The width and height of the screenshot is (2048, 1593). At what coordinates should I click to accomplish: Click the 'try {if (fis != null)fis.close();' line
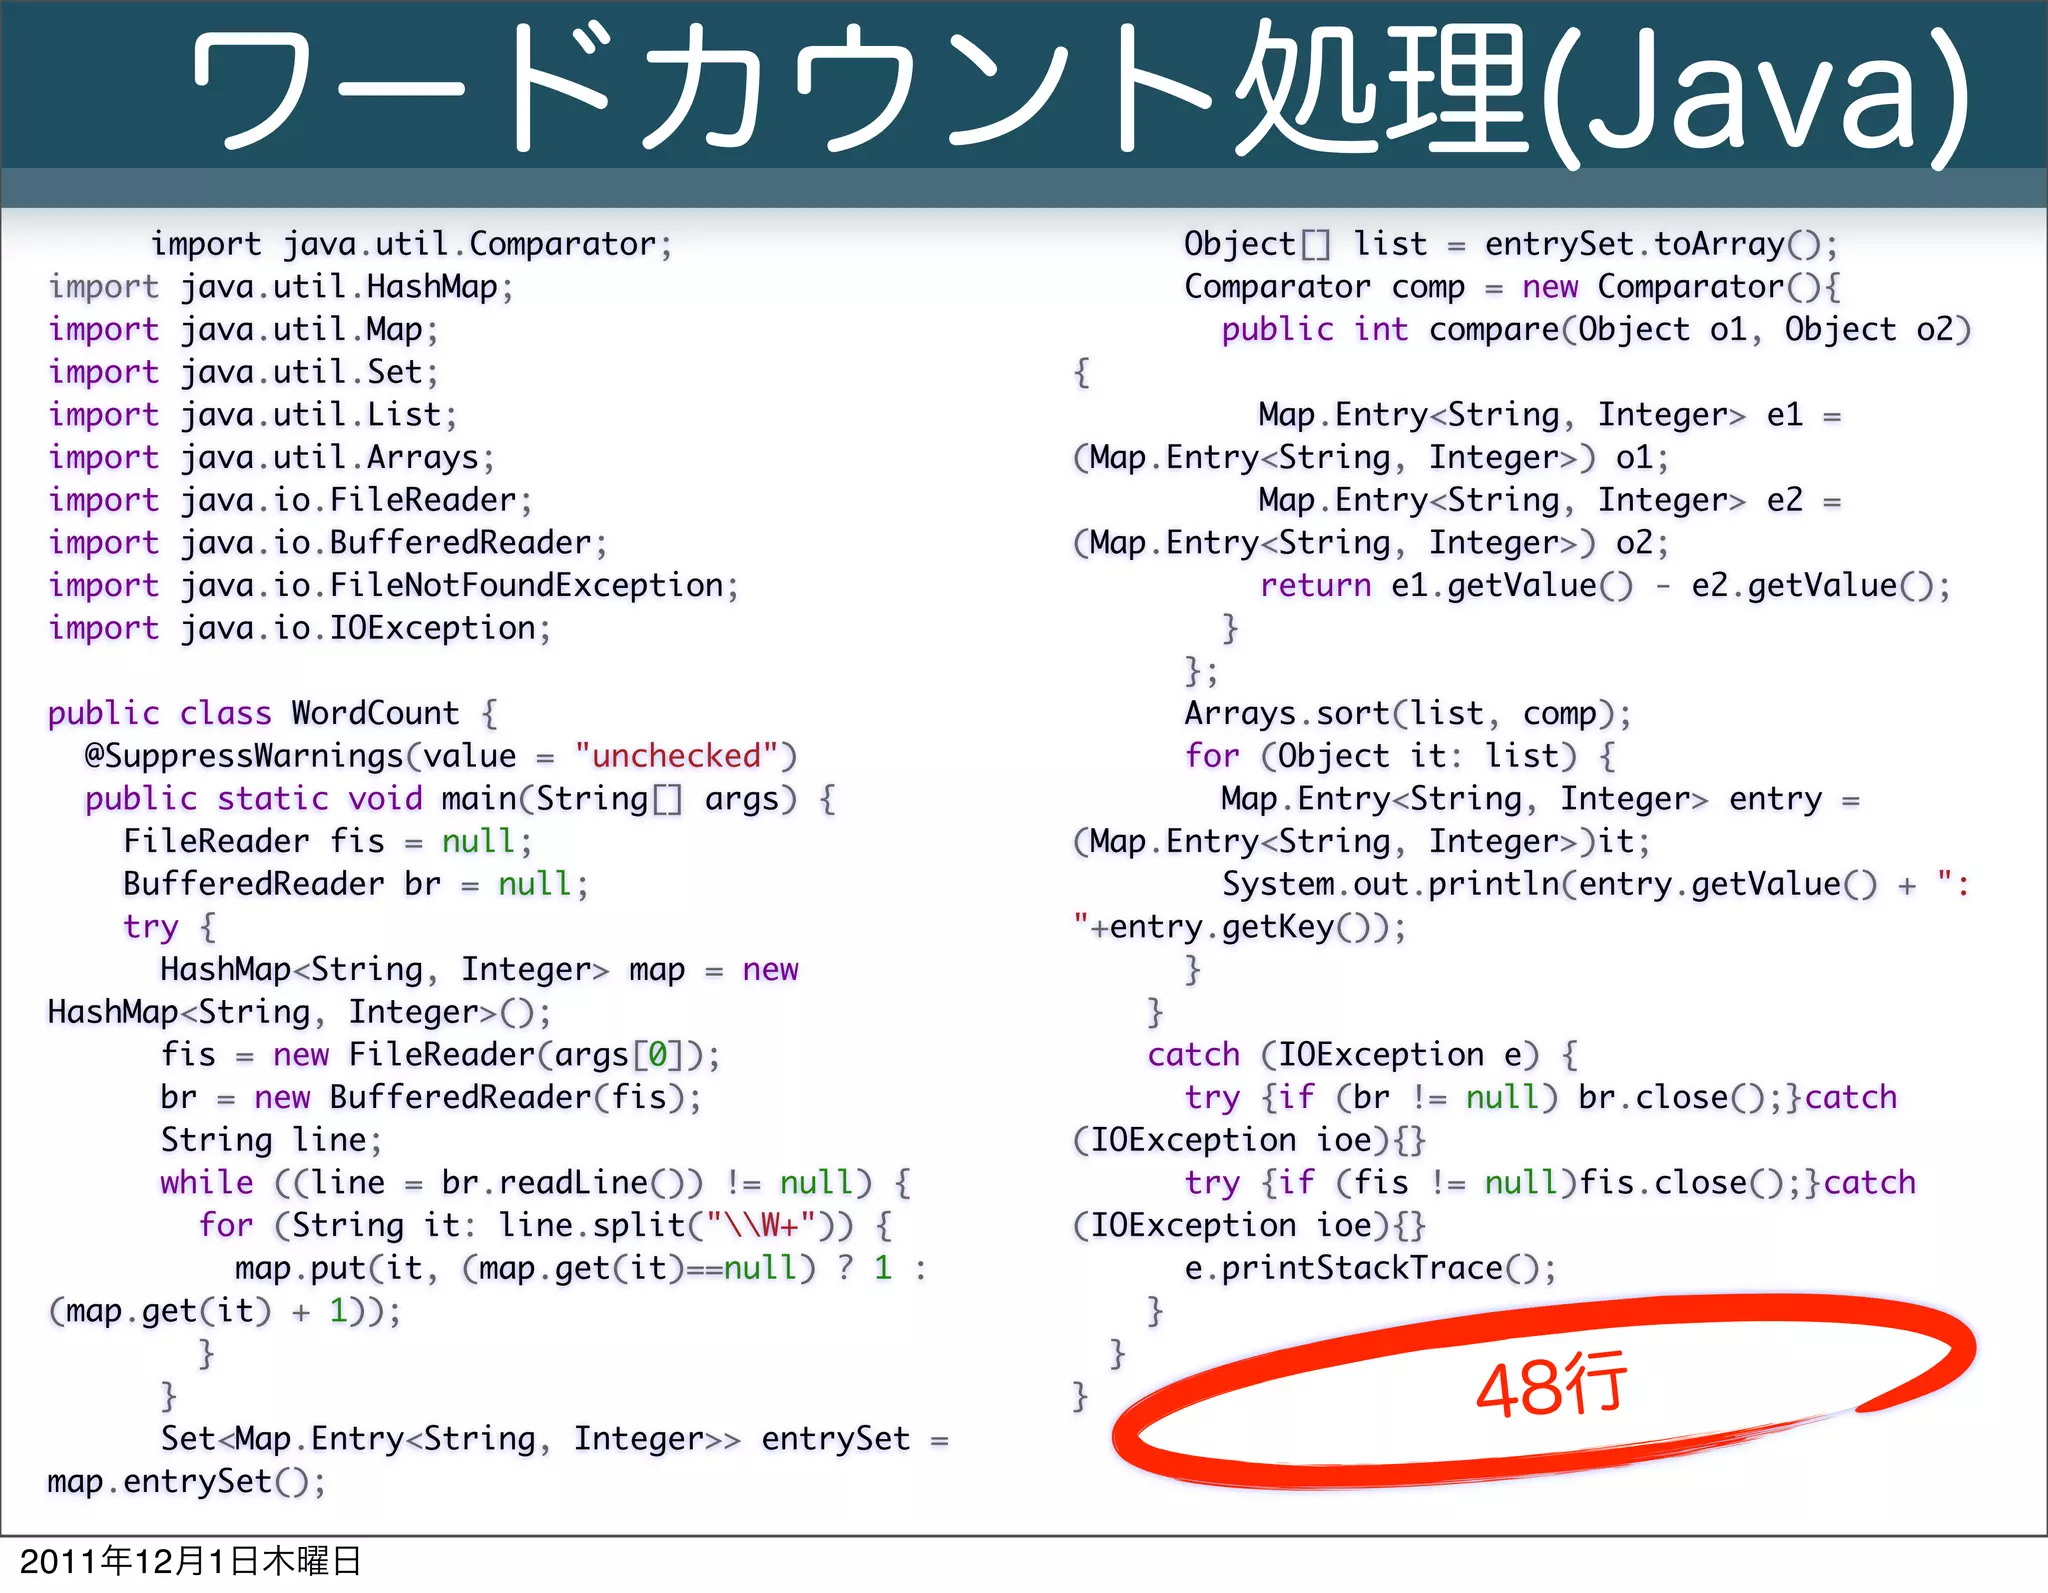[1550, 1183]
